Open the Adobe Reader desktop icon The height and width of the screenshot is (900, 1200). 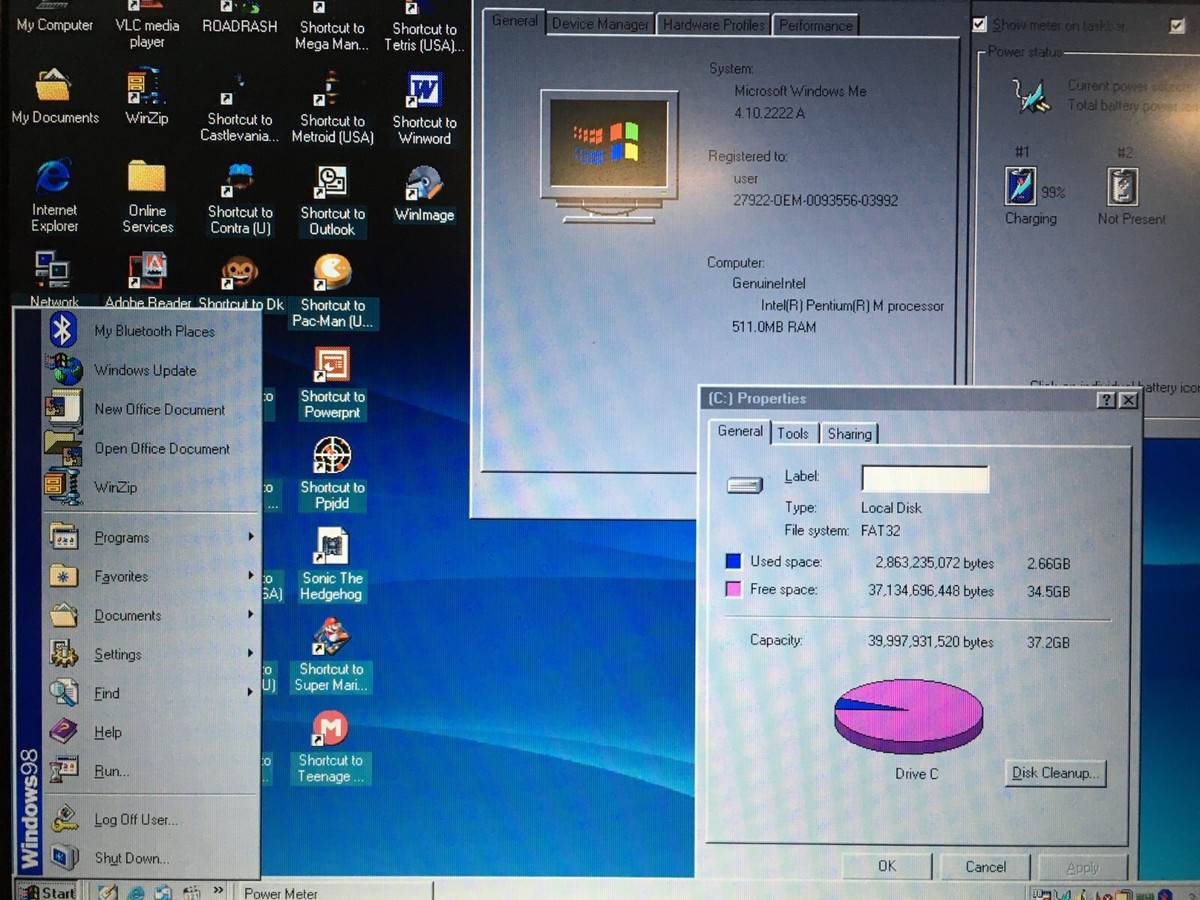pyautogui.click(x=147, y=282)
